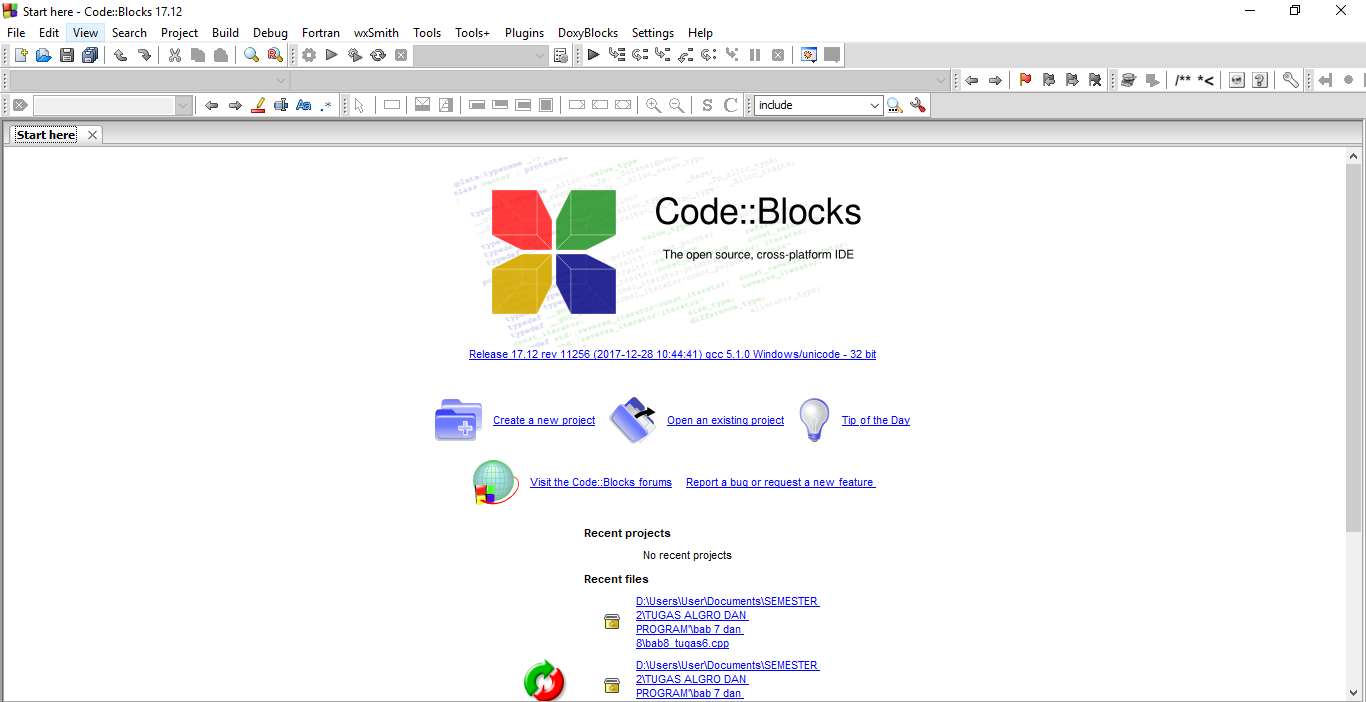Click the Stop debugger icon
This screenshot has height=702, width=1366.
click(x=778, y=55)
